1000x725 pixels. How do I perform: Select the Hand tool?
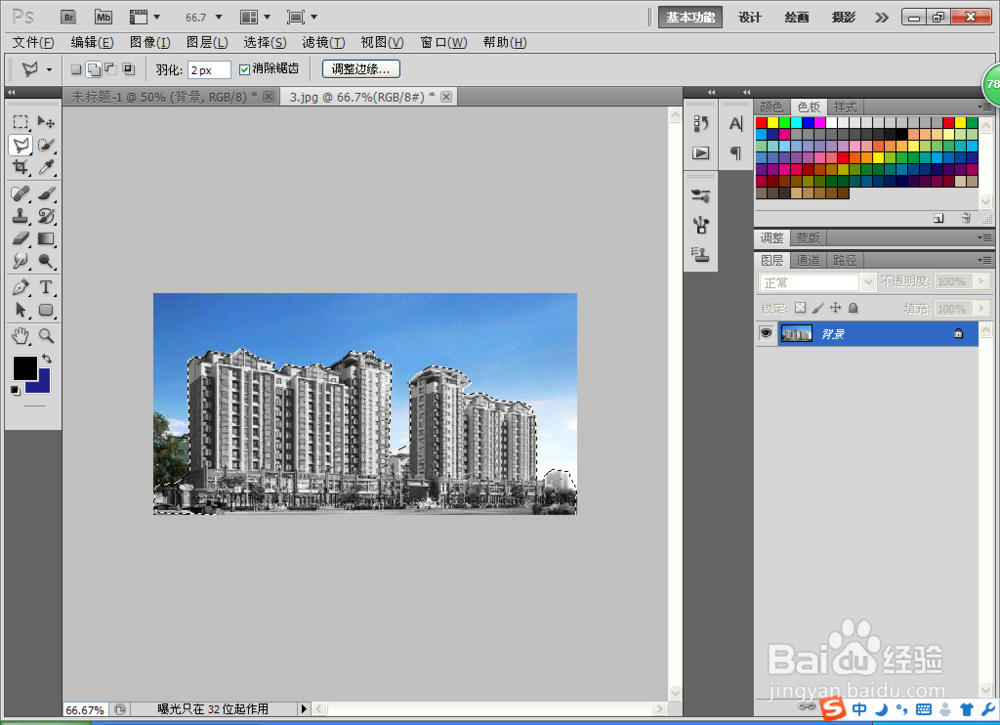20,335
